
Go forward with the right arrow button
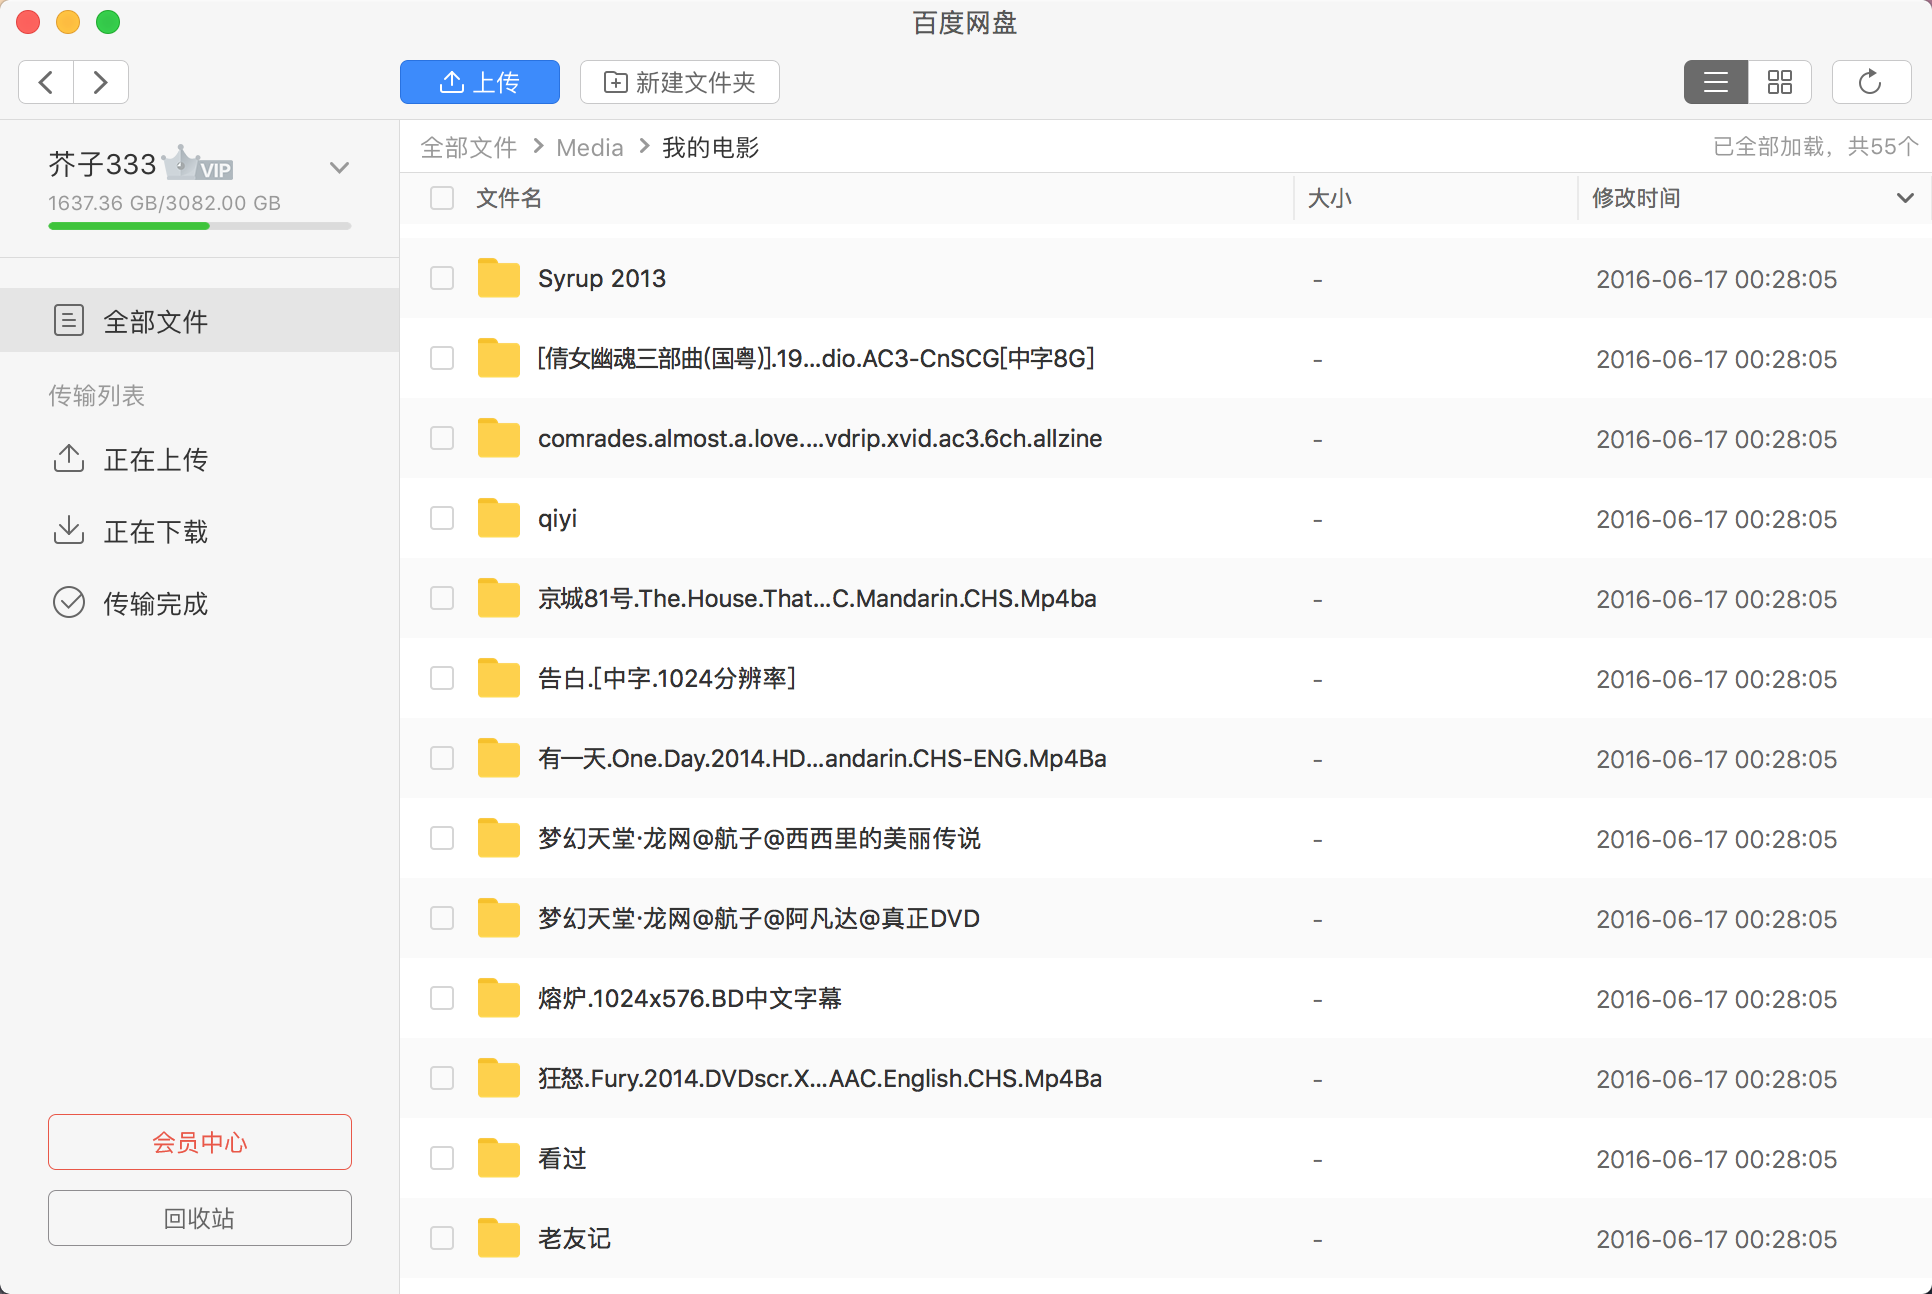100,82
